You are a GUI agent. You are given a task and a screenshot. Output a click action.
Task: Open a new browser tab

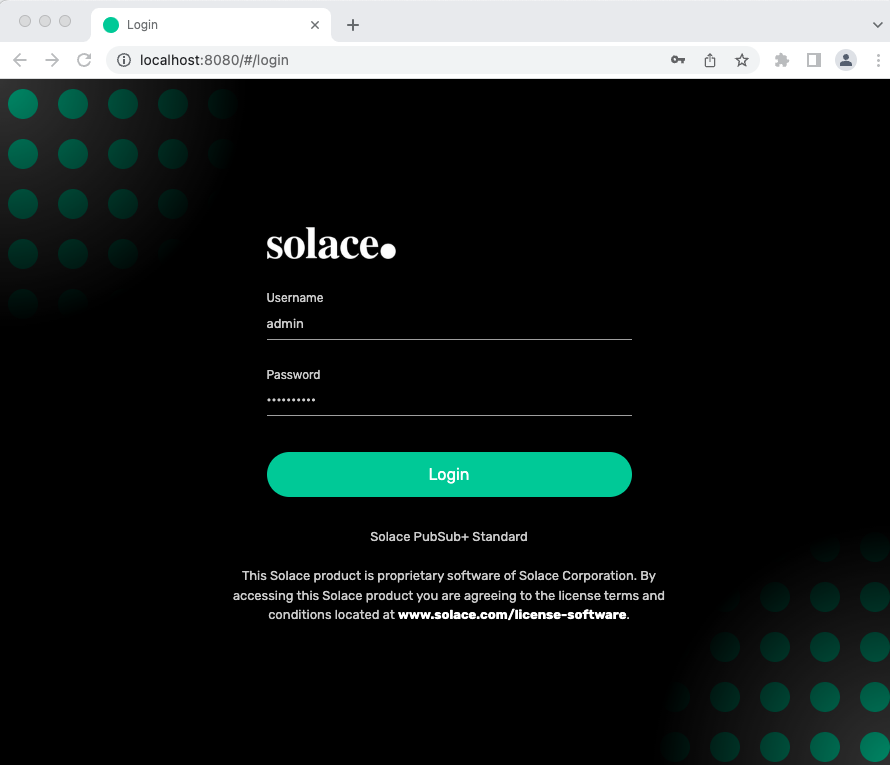353,24
